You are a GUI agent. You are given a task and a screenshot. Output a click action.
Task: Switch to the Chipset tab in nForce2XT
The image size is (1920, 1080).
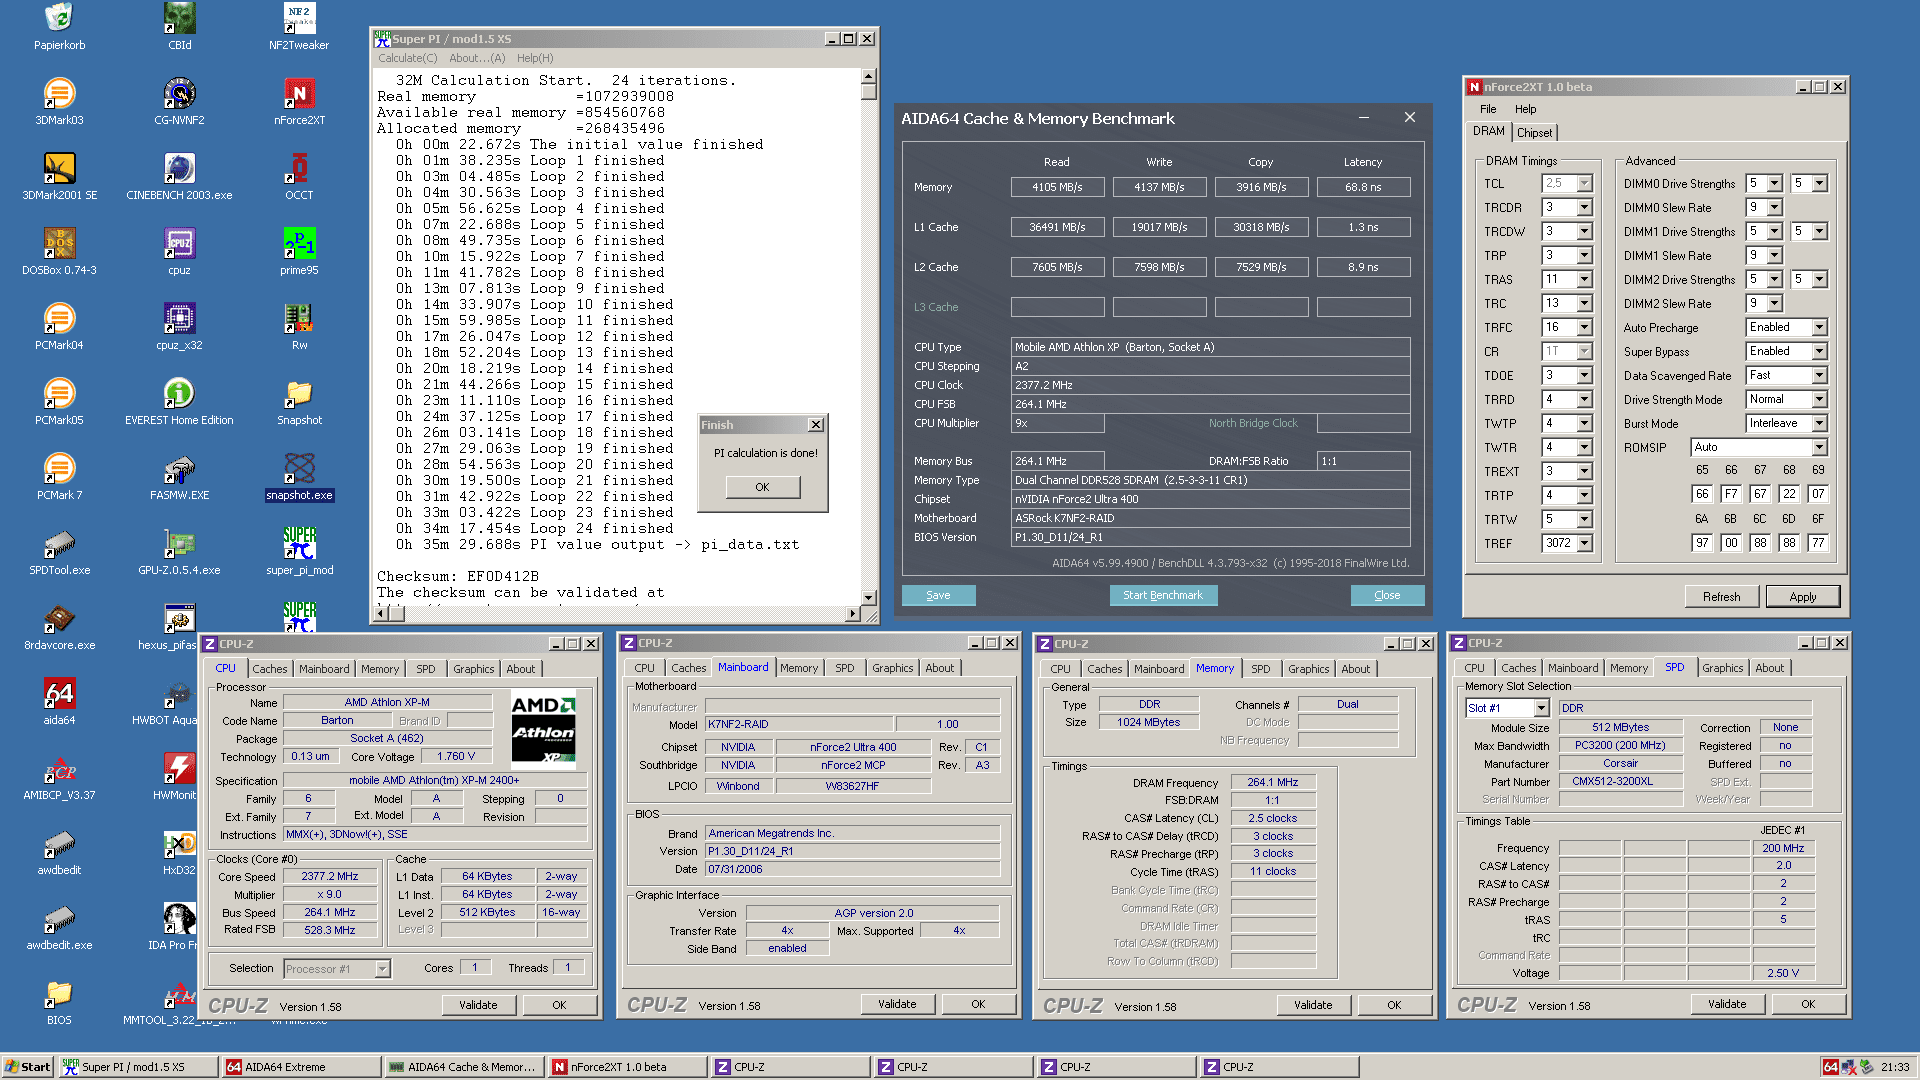pos(1534,133)
